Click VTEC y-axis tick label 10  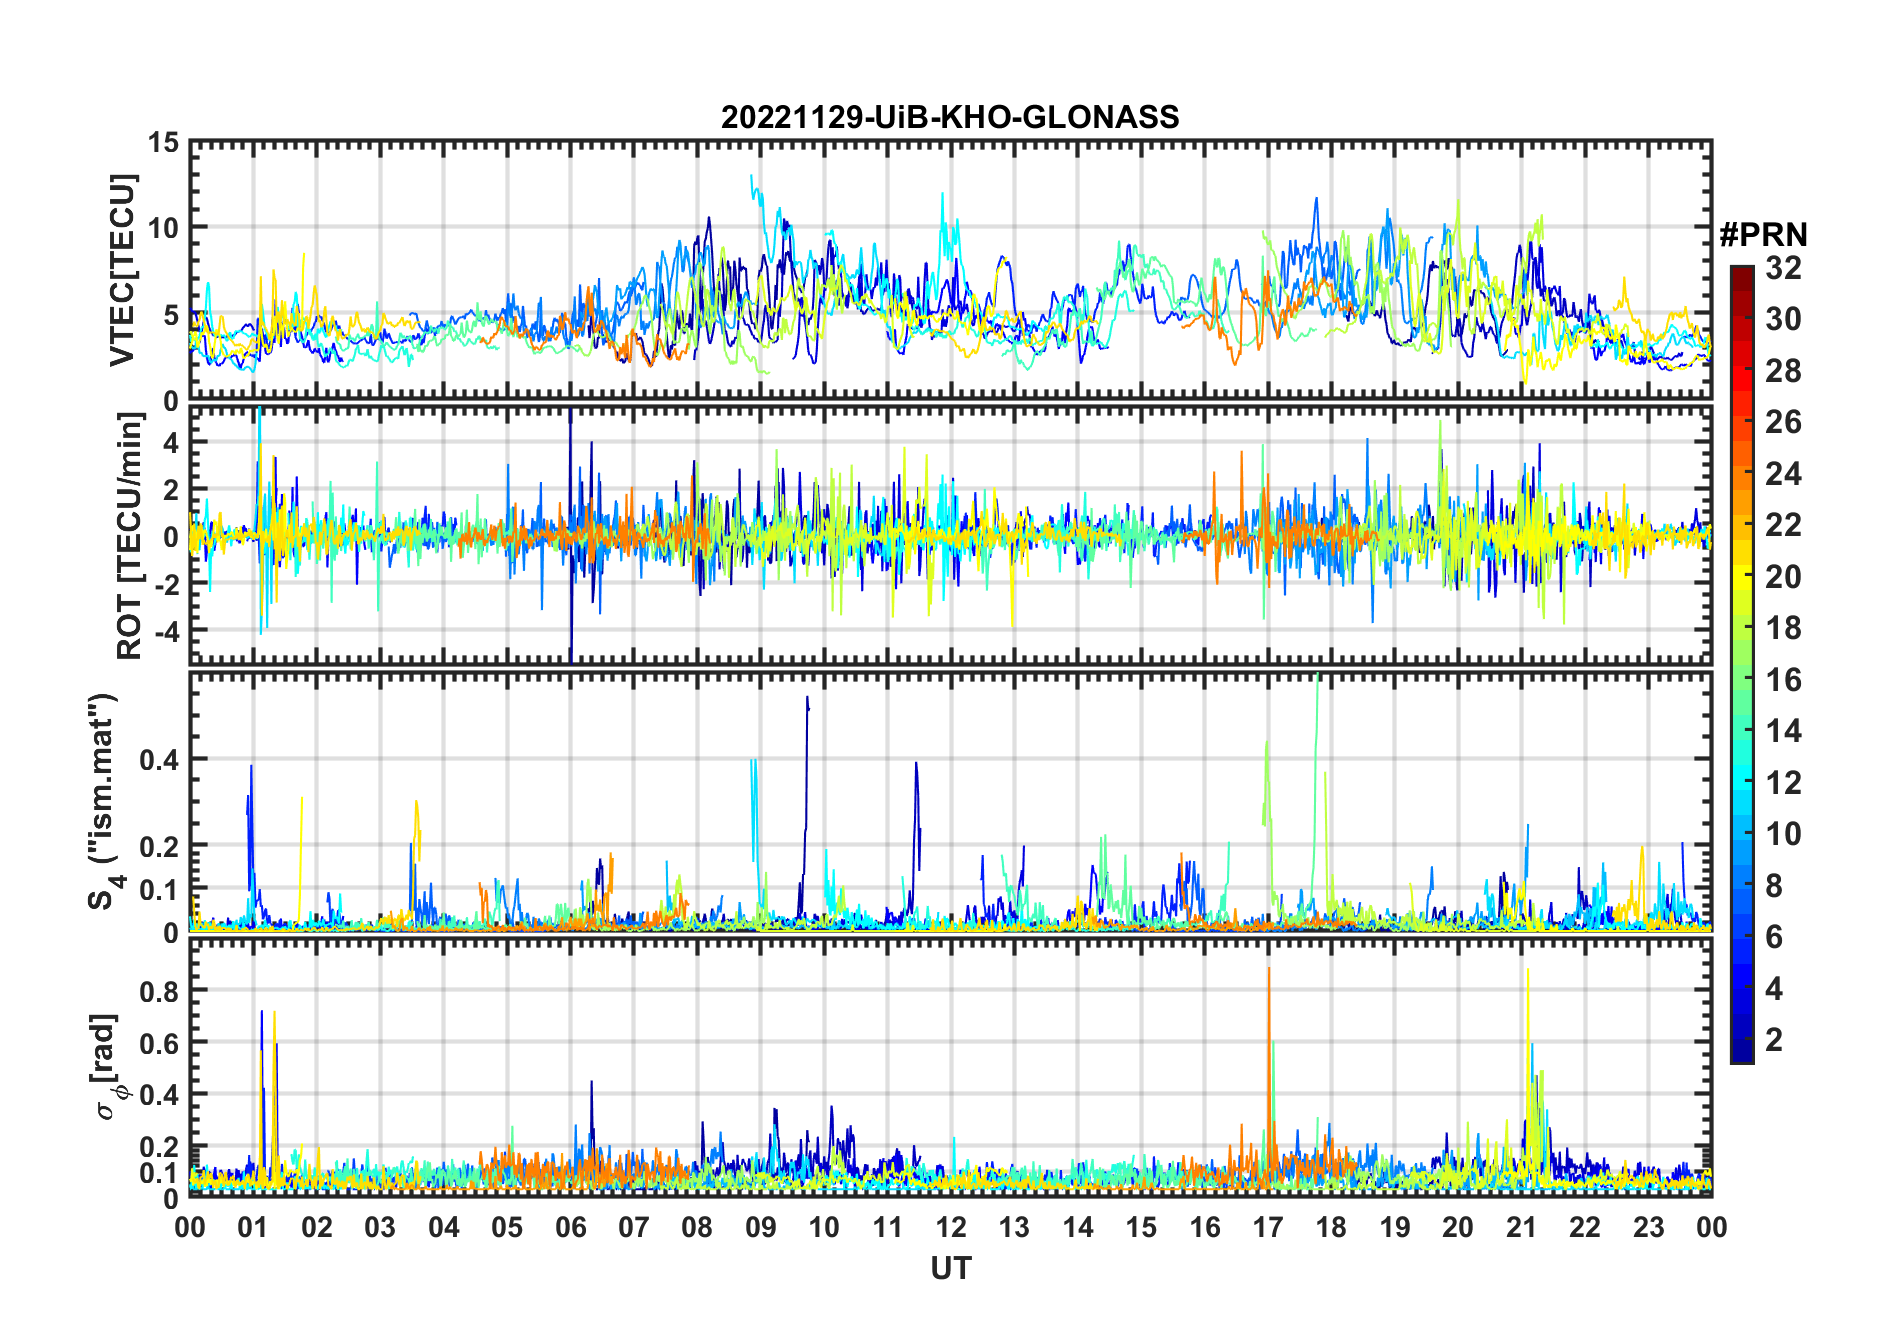pos(163,228)
